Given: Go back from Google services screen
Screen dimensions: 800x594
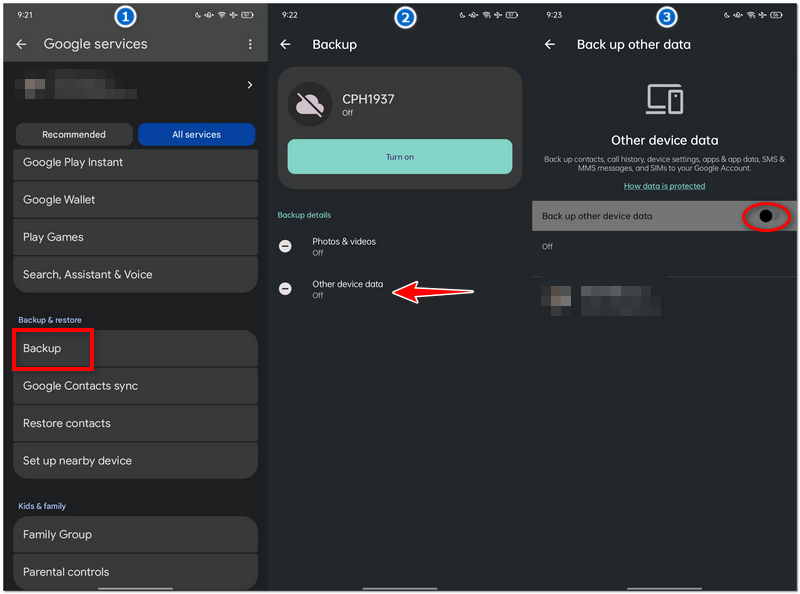Looking at the screenshot, I should pyautogui.click(x=21, y=44).
